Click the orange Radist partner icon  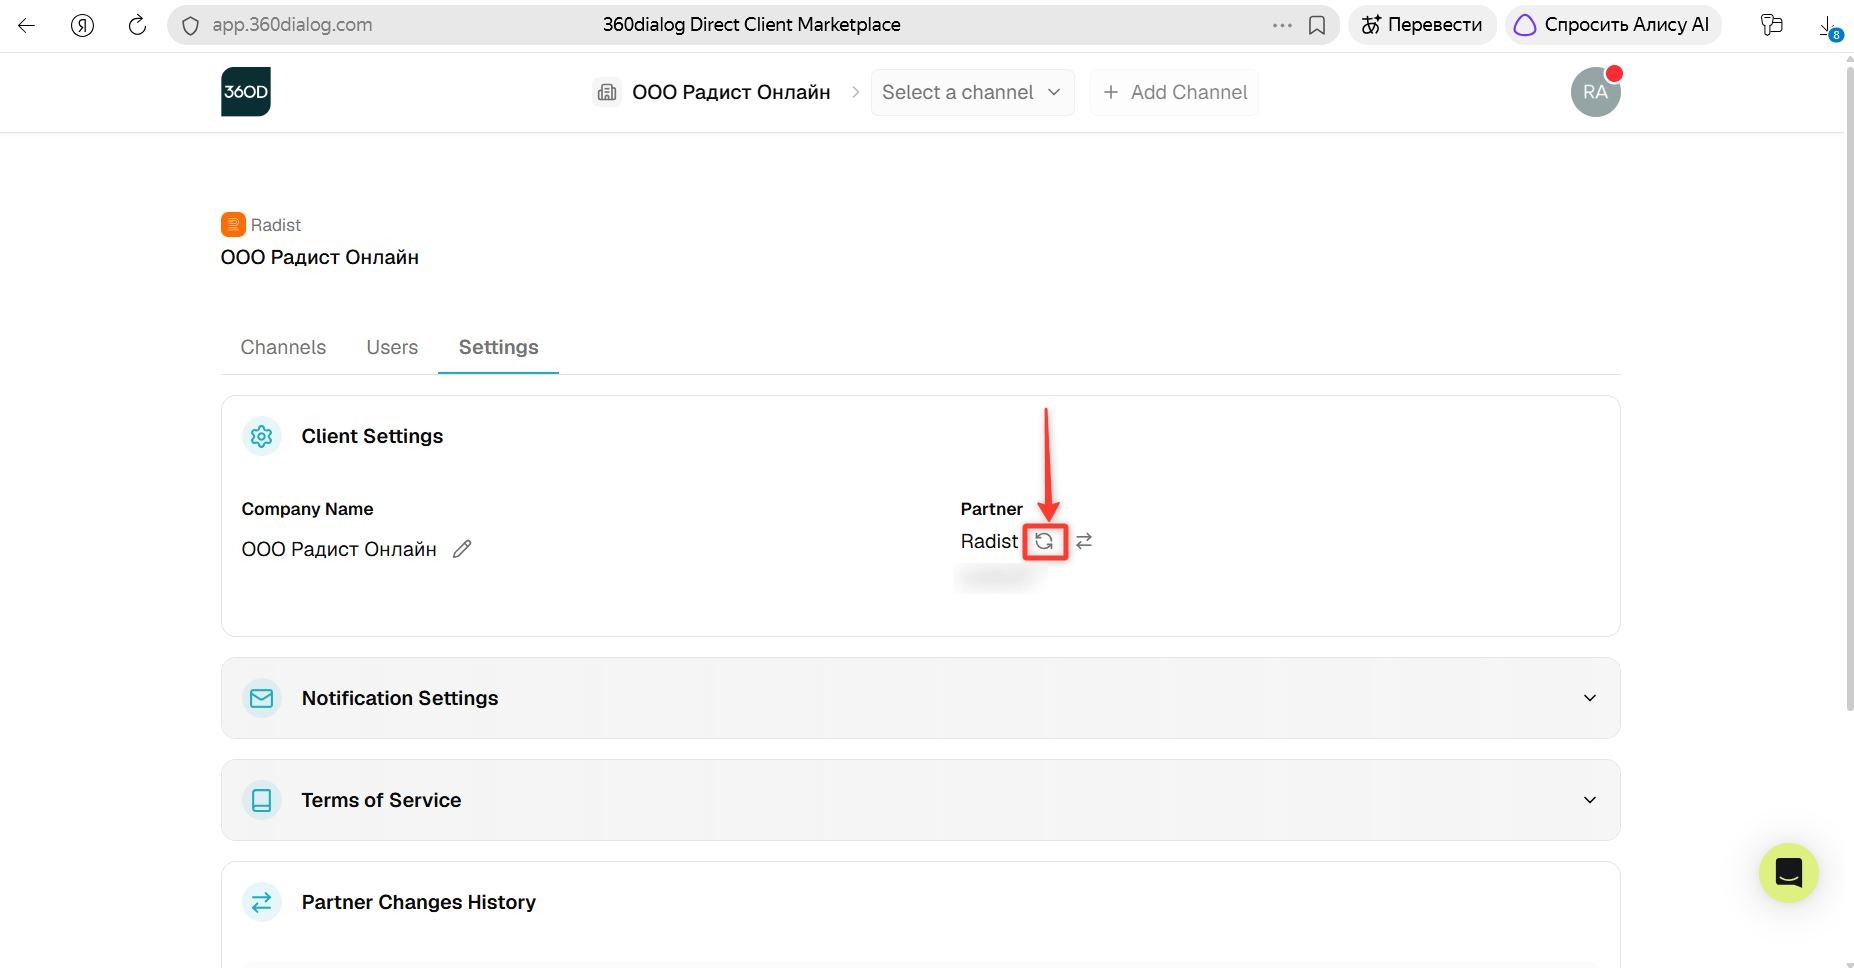pos(233,224)
